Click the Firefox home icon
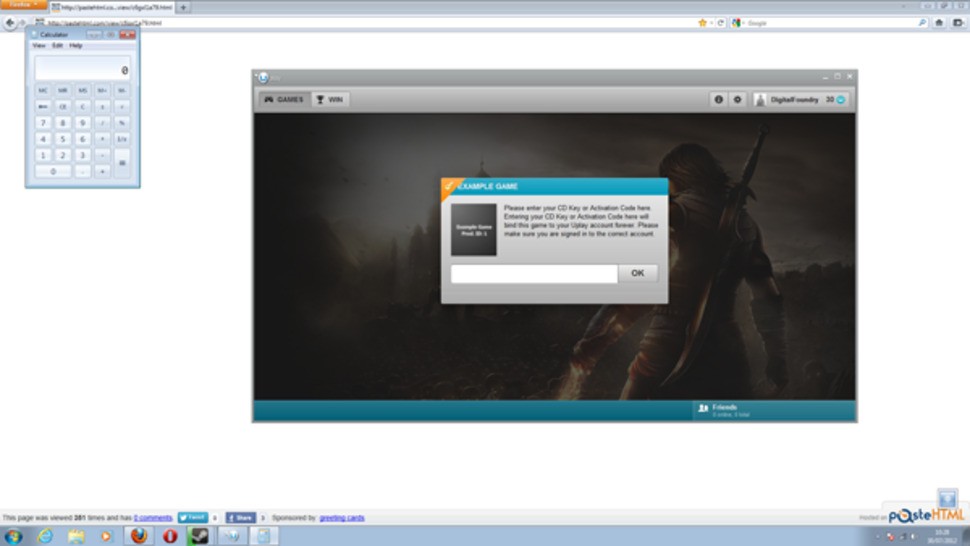This screenshot has height=546, width=970. coord(939,23)
